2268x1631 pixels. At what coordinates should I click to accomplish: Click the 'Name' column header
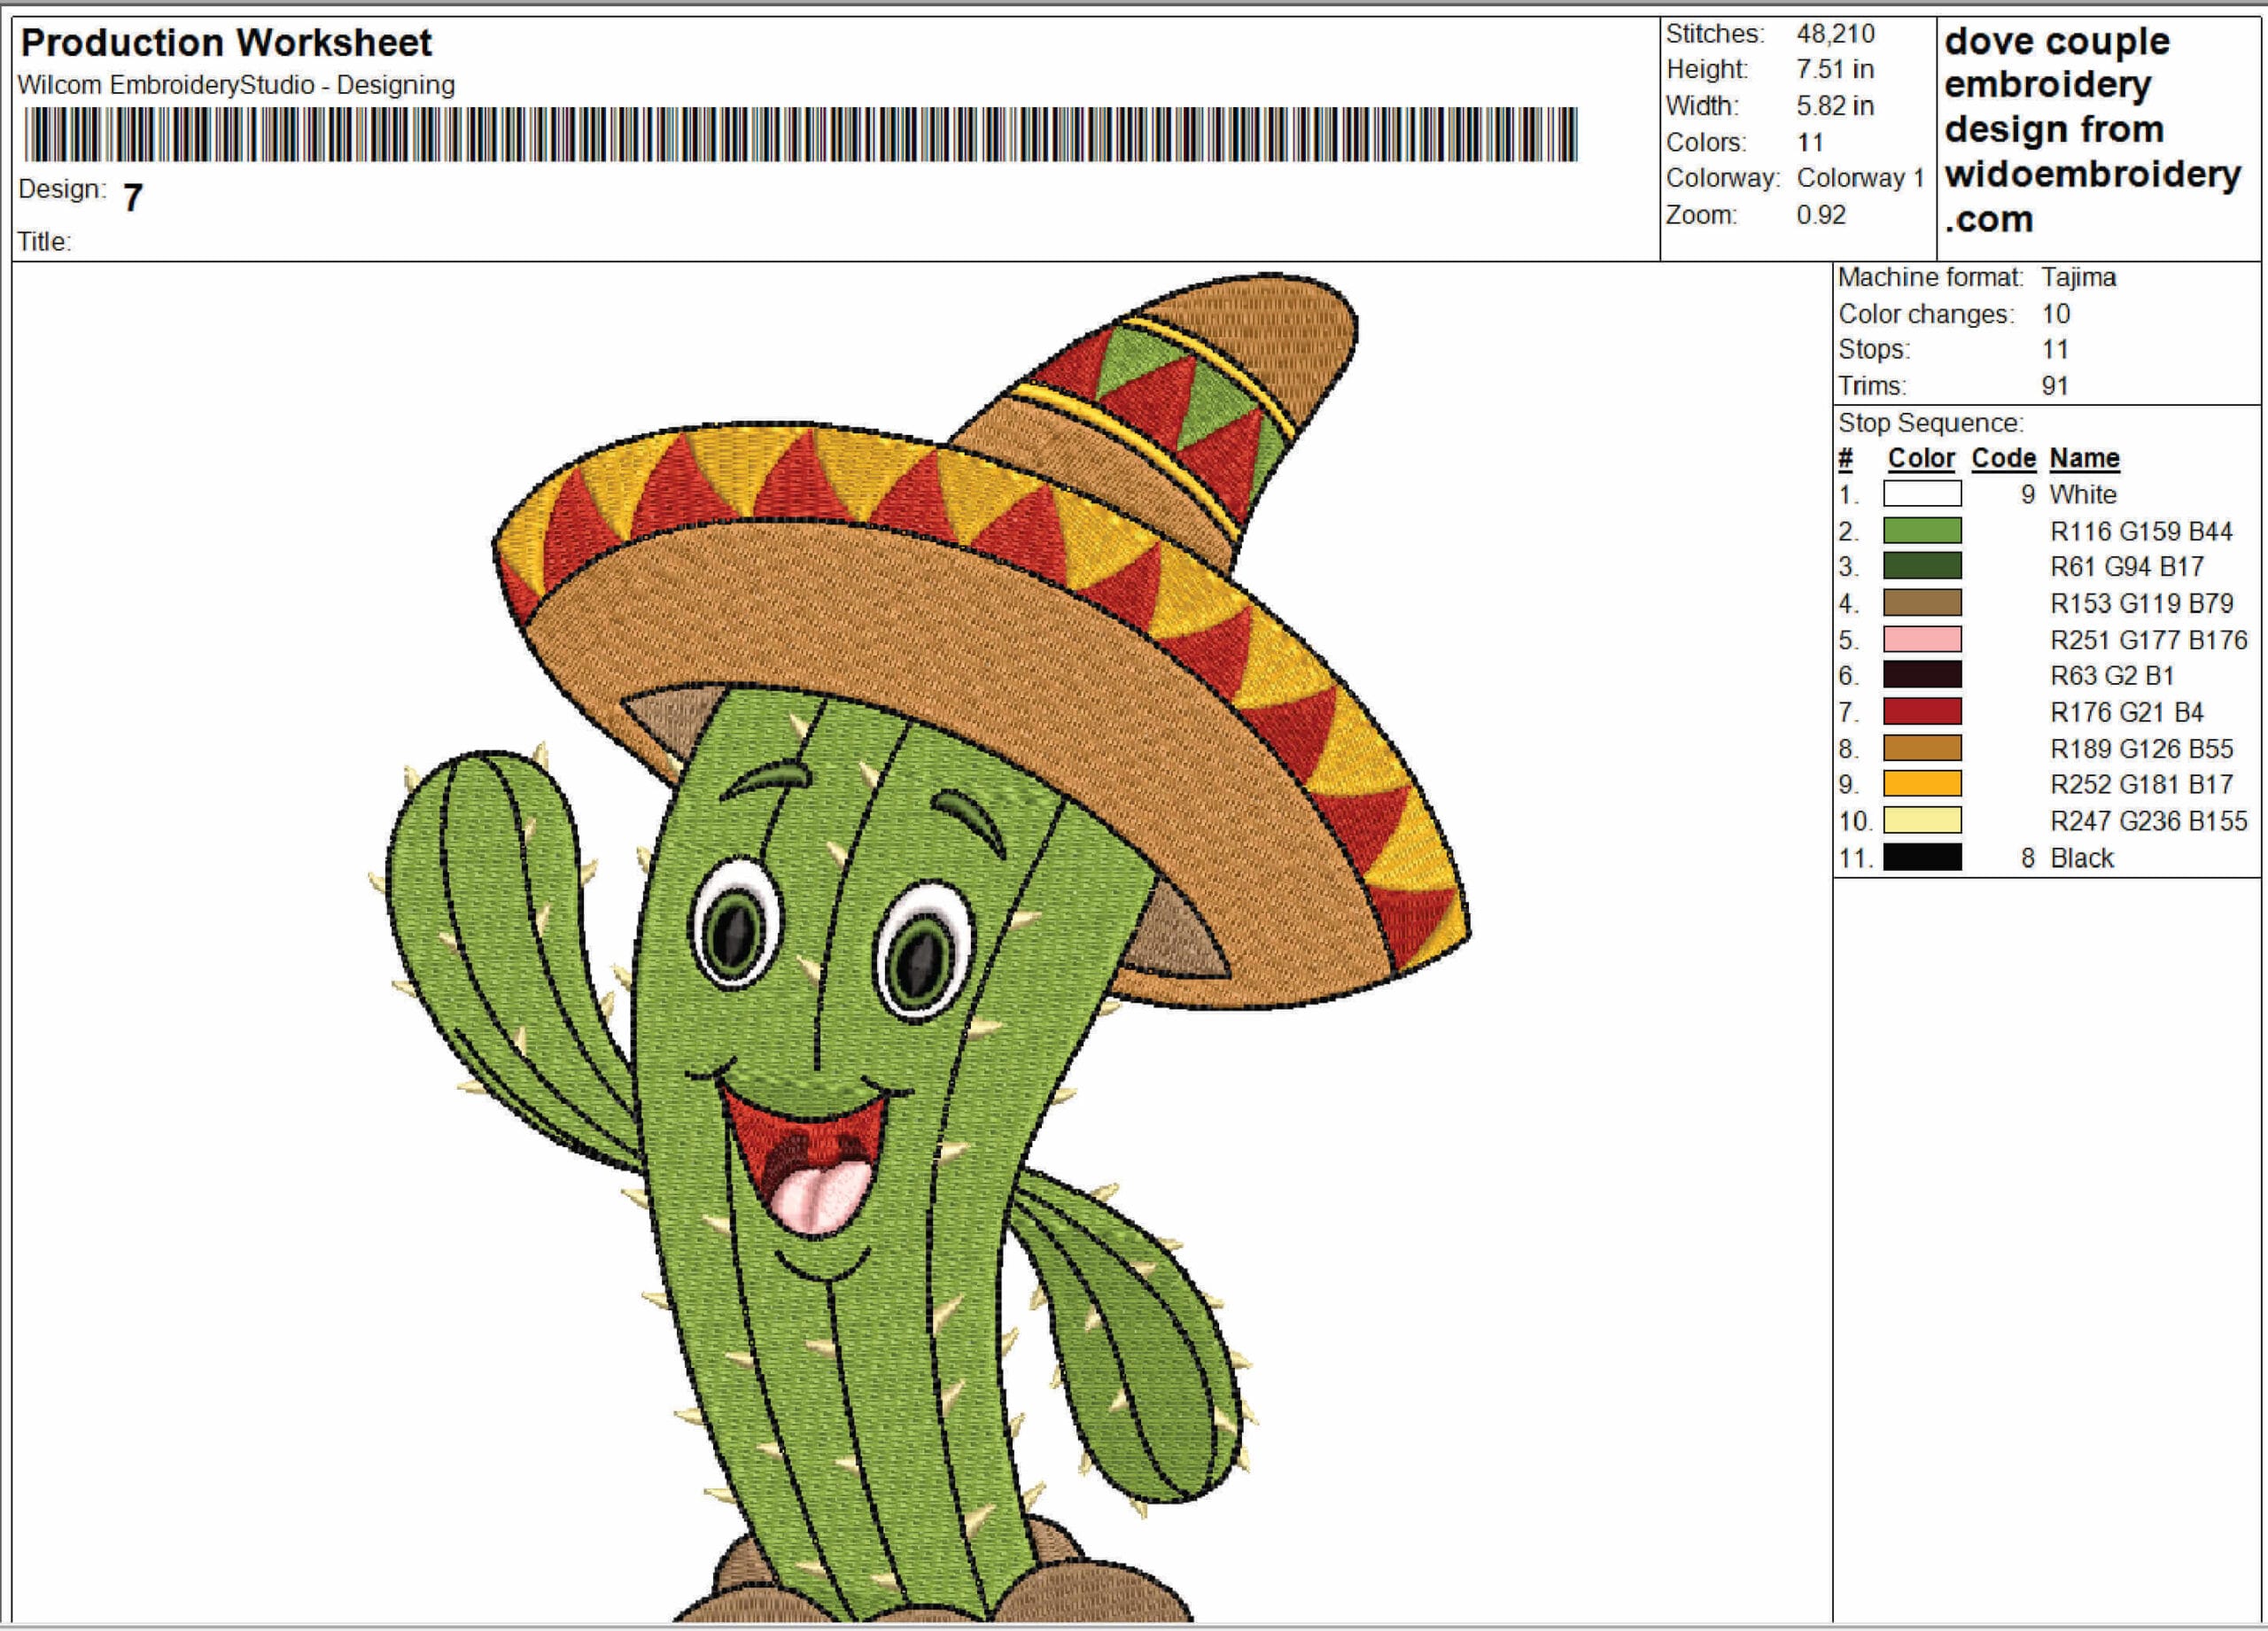(x=2084, y=458)
